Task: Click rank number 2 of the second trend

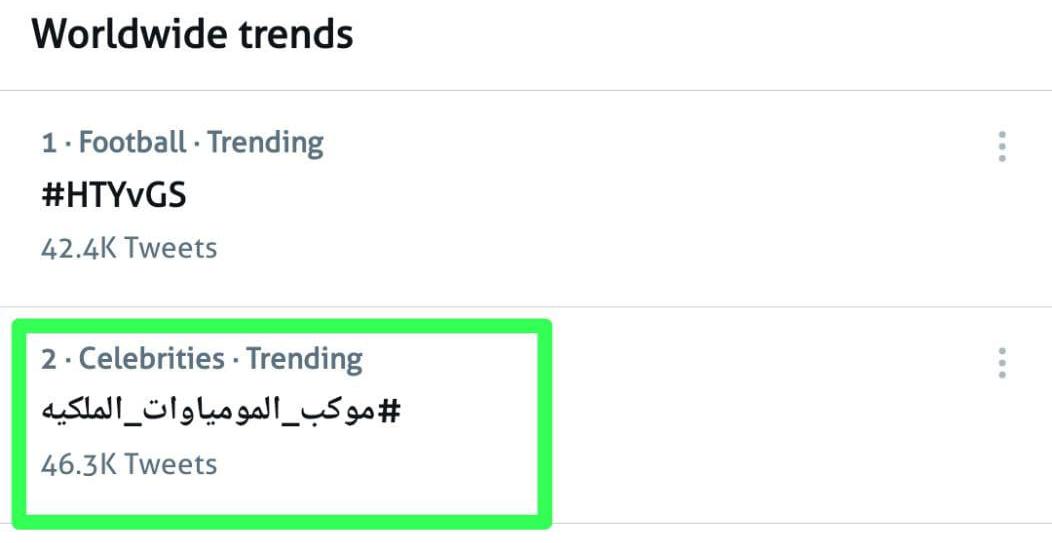Action: tap(49, 359)
